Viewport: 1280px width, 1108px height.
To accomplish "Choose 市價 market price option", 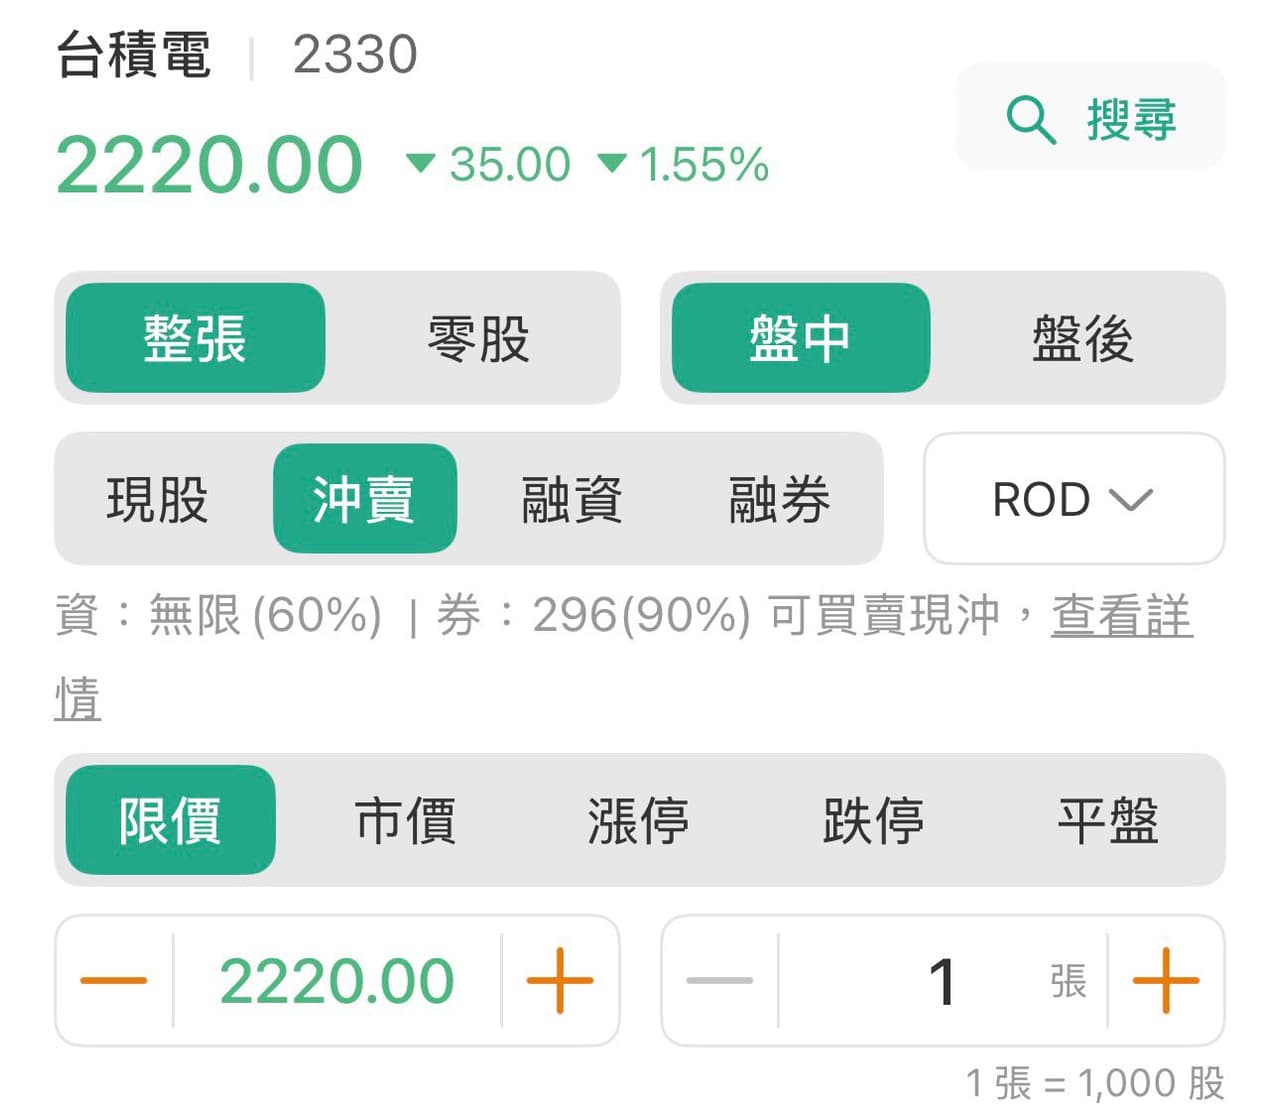I will 405,820.
